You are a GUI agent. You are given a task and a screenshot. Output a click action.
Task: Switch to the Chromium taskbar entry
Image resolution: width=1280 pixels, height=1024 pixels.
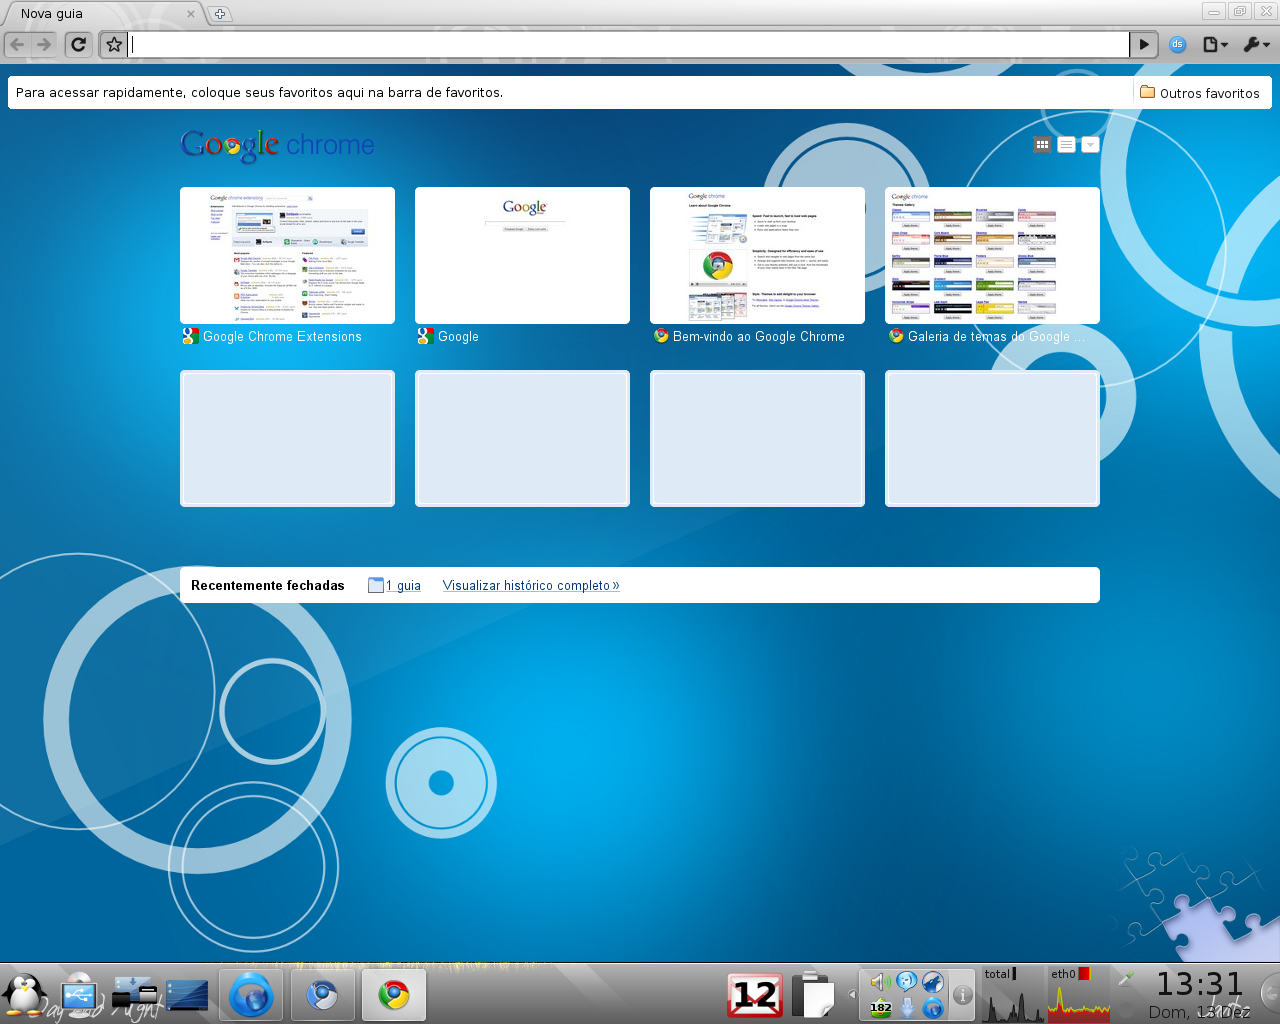point(323,996)
